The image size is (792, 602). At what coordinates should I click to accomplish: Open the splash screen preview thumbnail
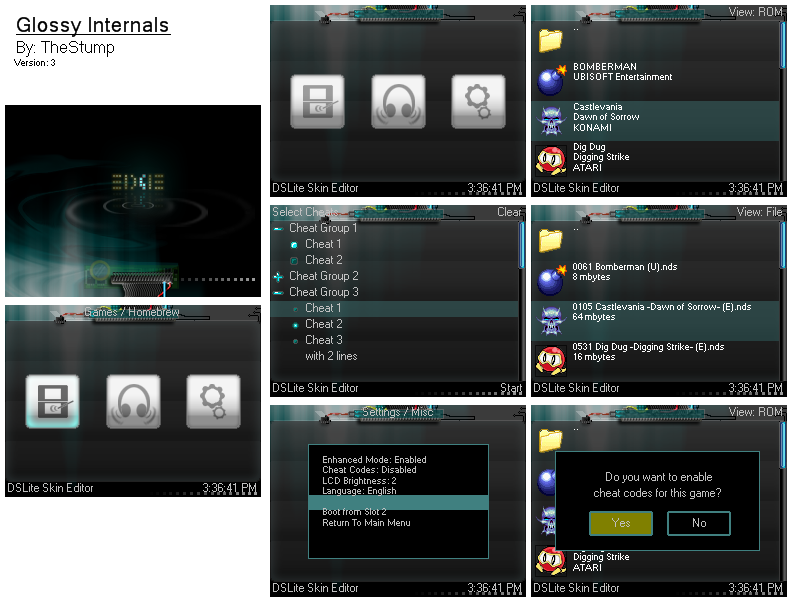click(x=133, y=201)
